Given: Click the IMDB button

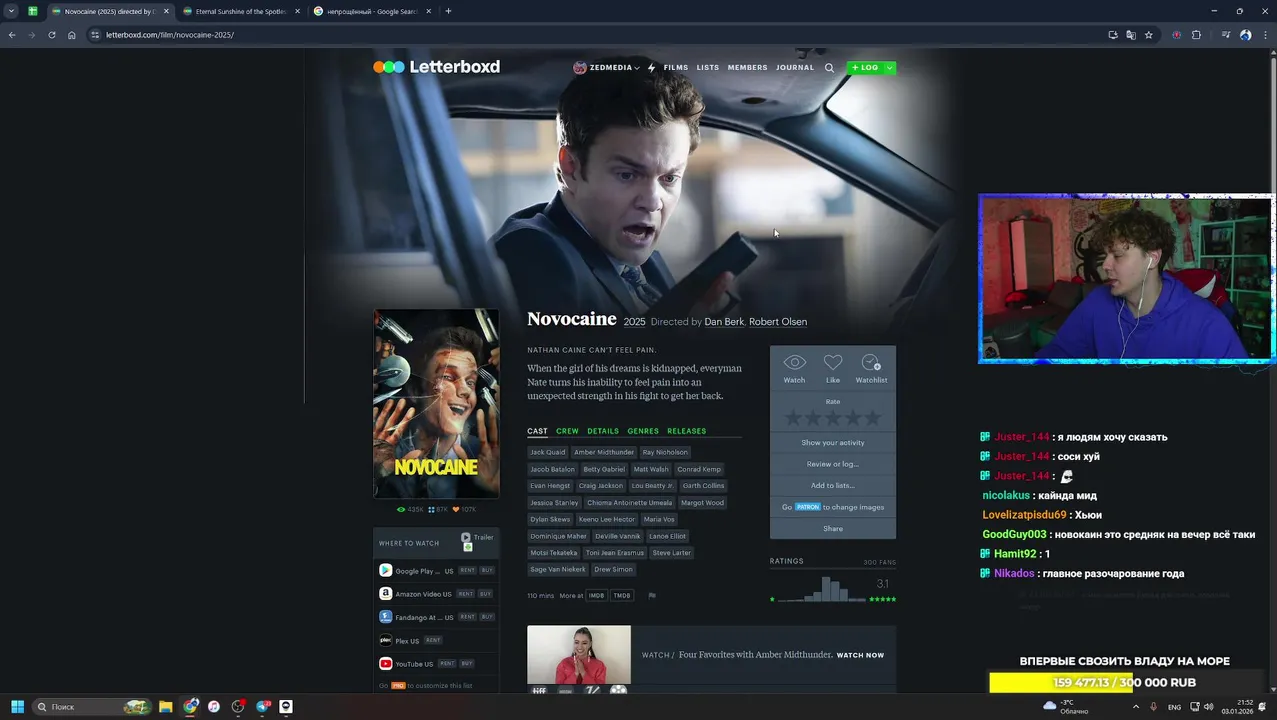Looking at the screenshot, I should 596,596.
